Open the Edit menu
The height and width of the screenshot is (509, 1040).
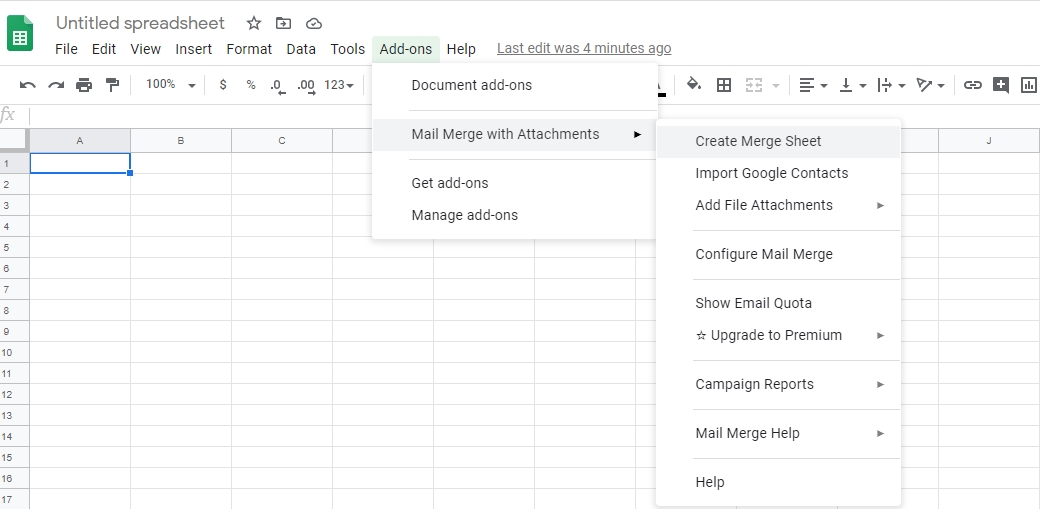[103, 49]
